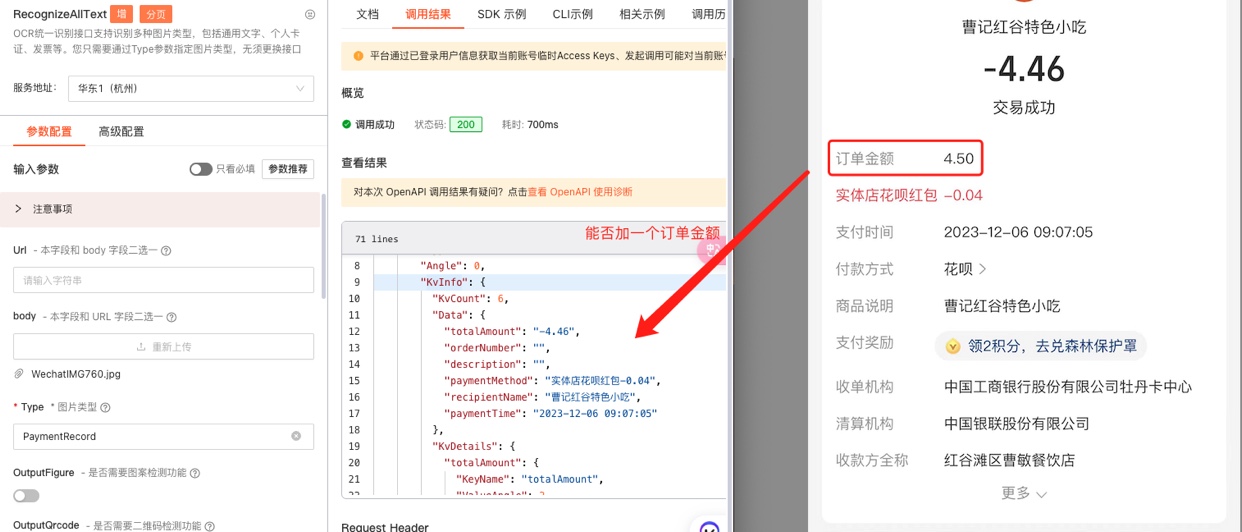Click the coin icon in 领2积分 reward

(953, 346)
